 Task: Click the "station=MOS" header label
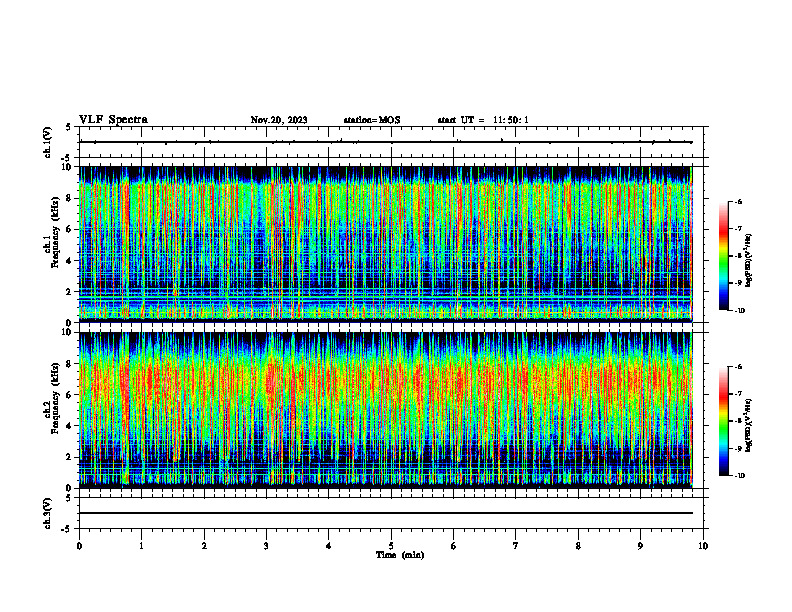point(372,120)
